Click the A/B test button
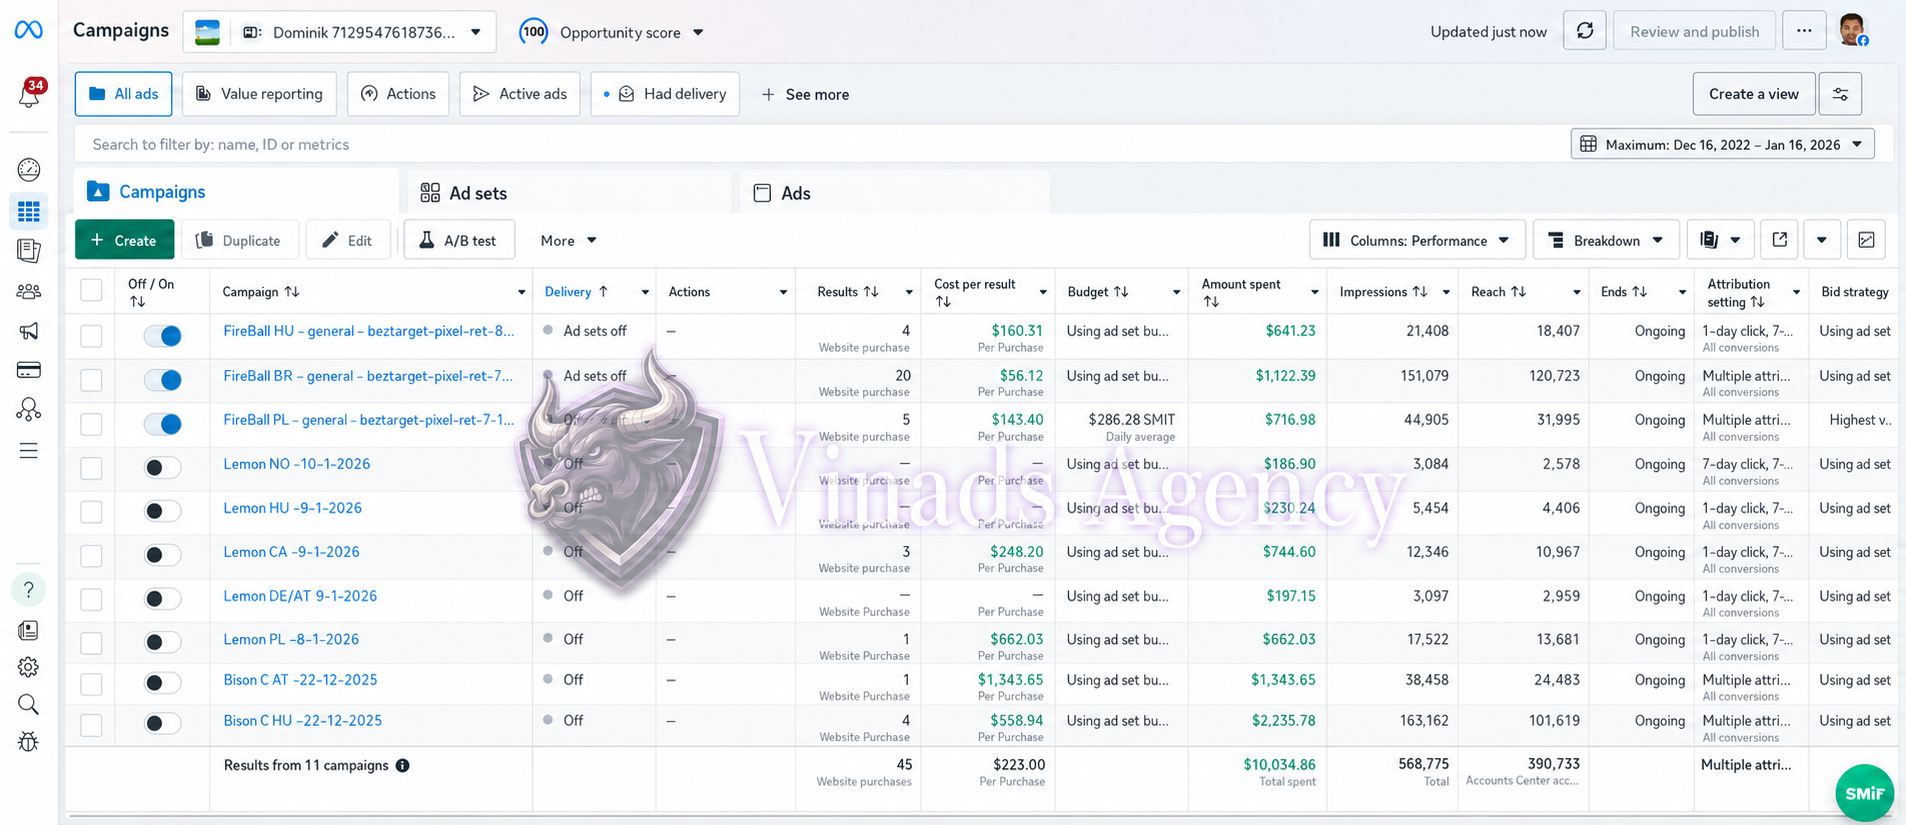This screenshot has width=1906, height=825. click(459, 240)
